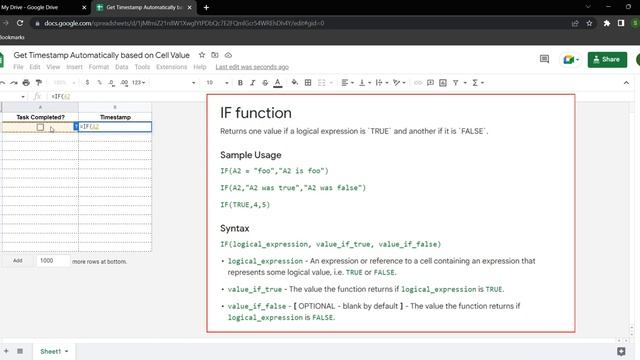Screen dimensions: 640x360
Task: Open the Help menu
Action: tap(200, 67)
